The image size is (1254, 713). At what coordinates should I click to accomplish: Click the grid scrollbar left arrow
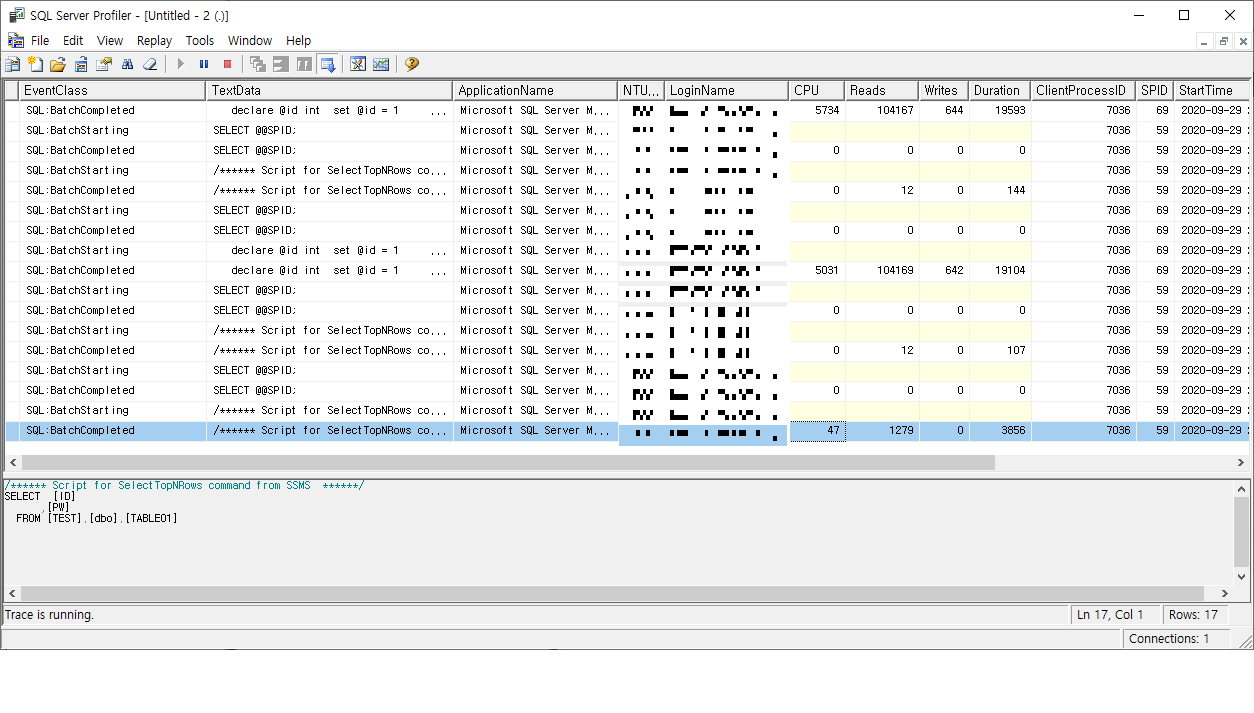13,463
